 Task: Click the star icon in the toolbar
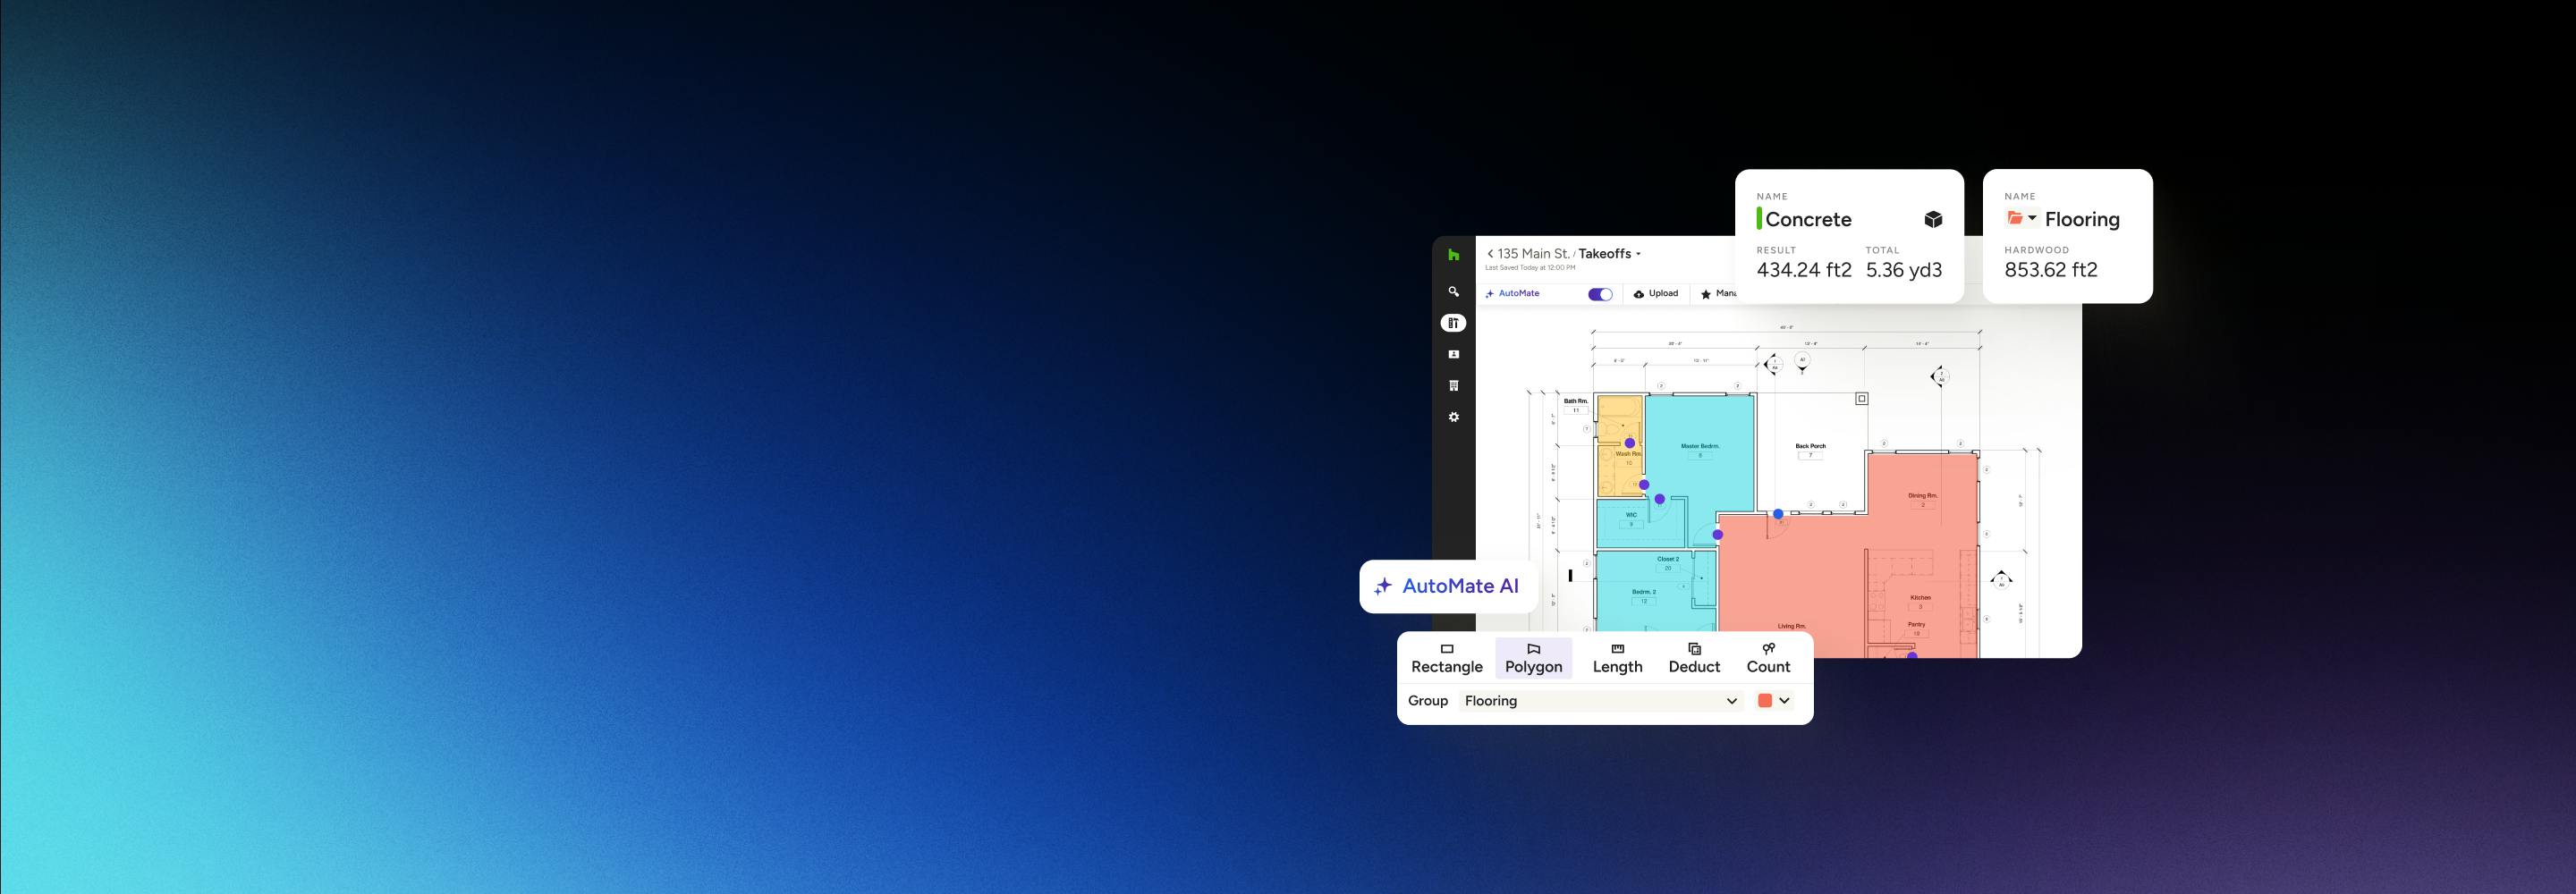(x=1706, y=294)
